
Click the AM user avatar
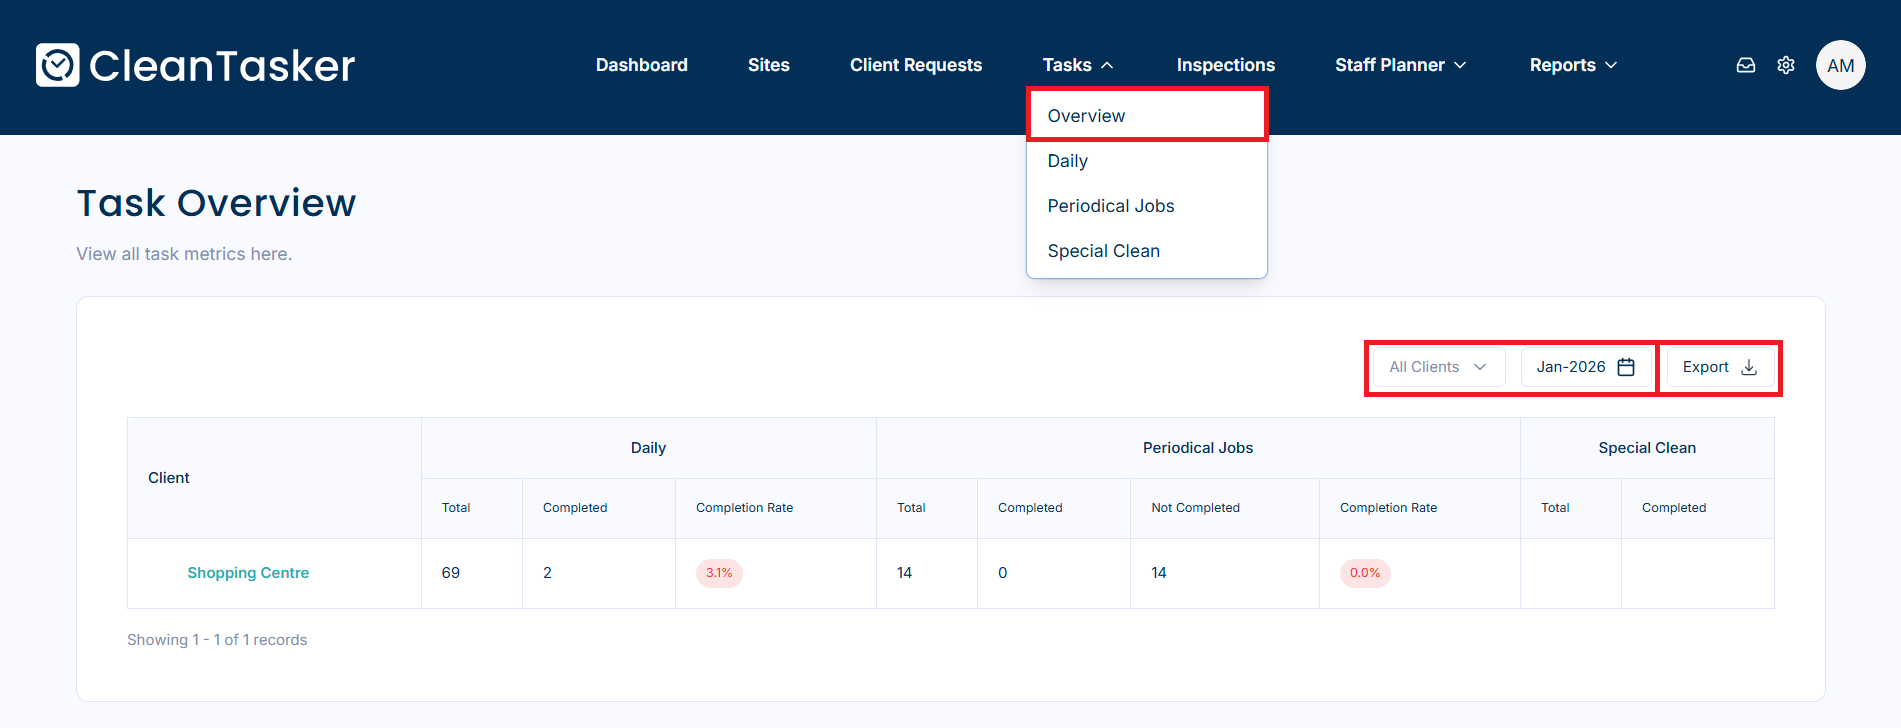pyautogui.click(x=1840, y=65)
